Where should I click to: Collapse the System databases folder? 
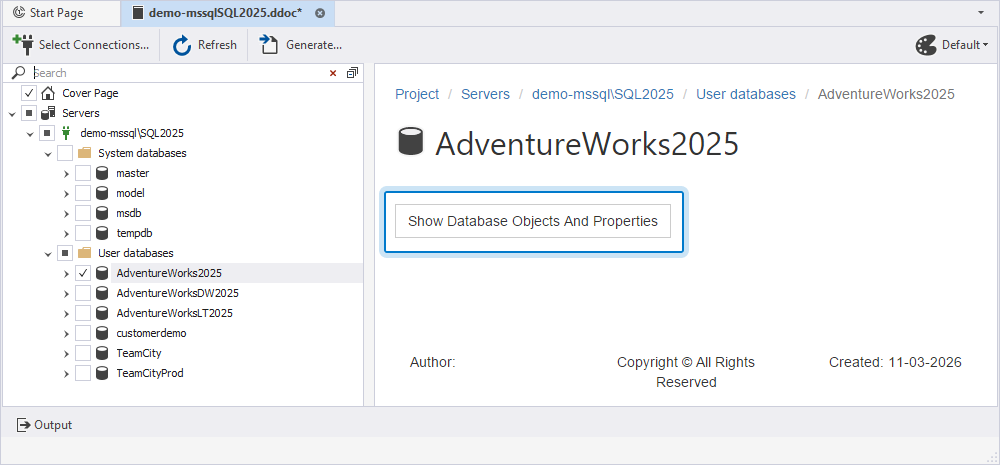coord(47,154)
